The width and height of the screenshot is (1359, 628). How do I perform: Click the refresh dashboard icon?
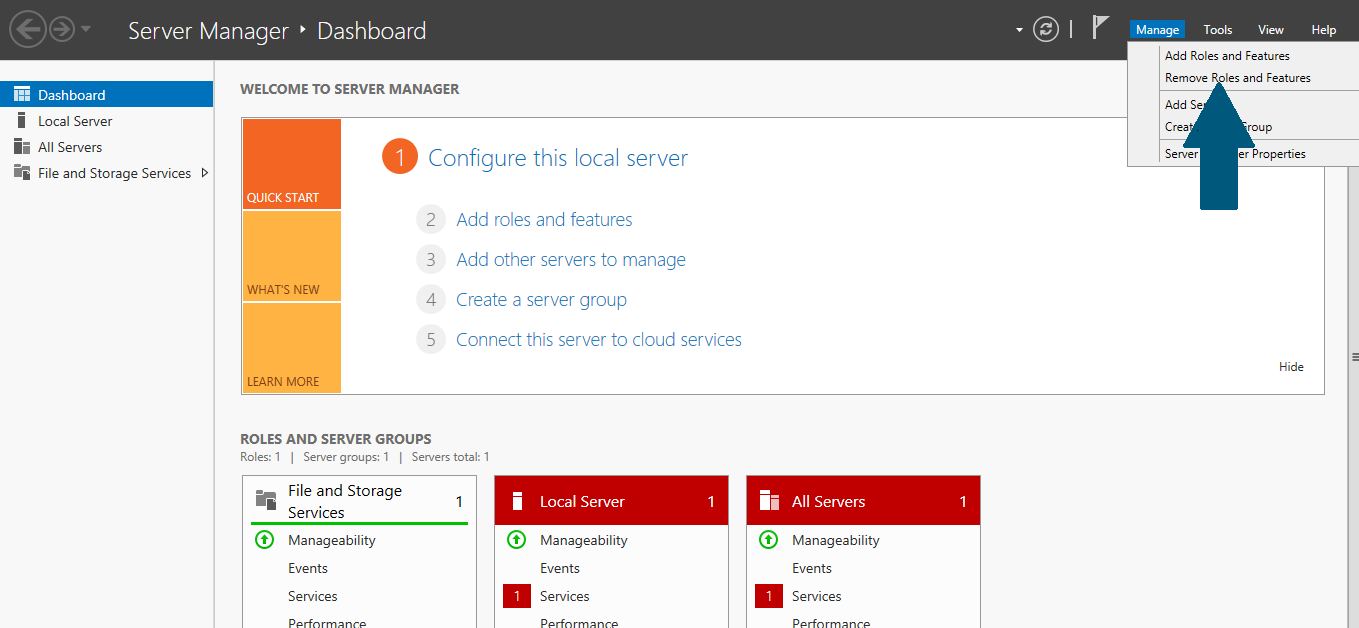(1046, 29)
